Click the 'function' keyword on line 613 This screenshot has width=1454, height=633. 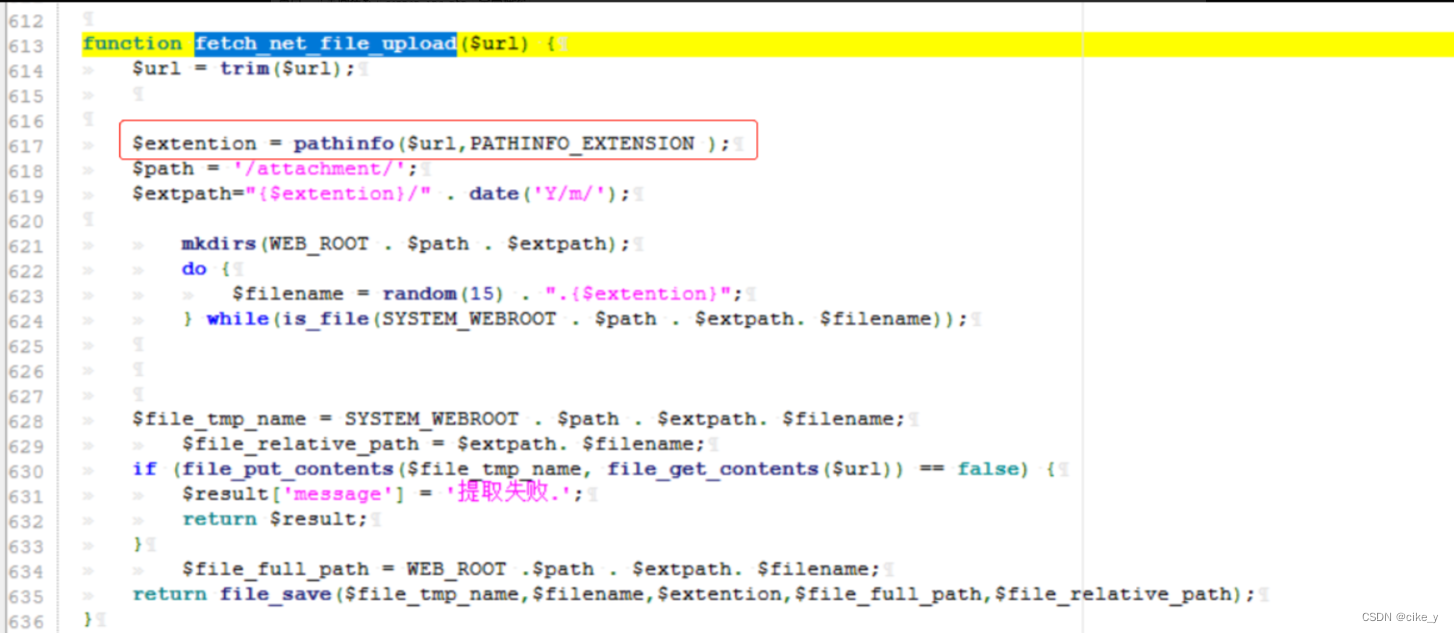tap(132, 44)
